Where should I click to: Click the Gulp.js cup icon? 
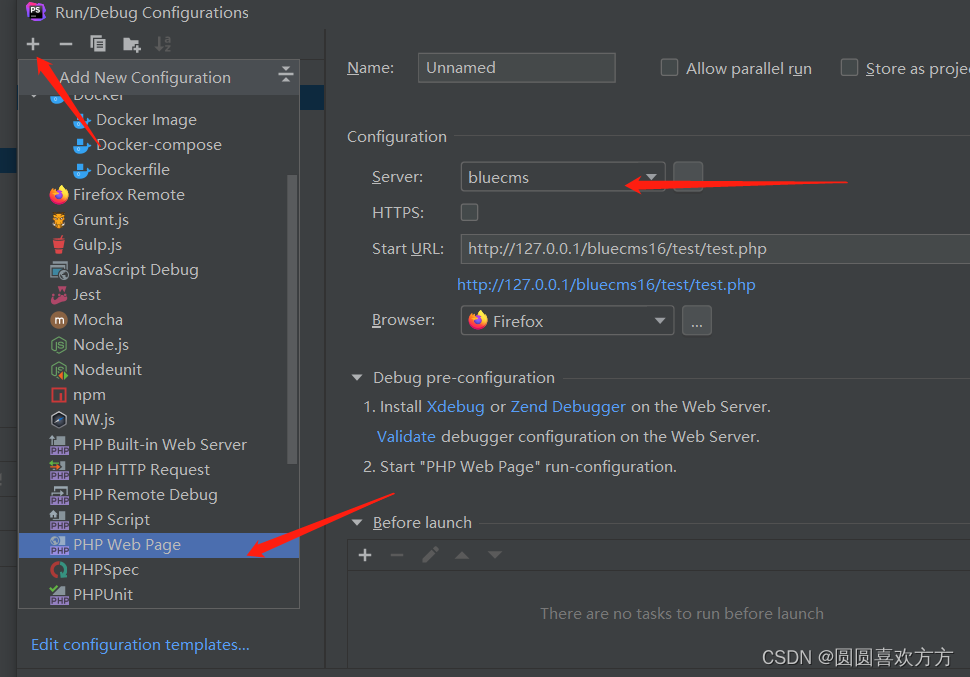(x=59, y=245)
